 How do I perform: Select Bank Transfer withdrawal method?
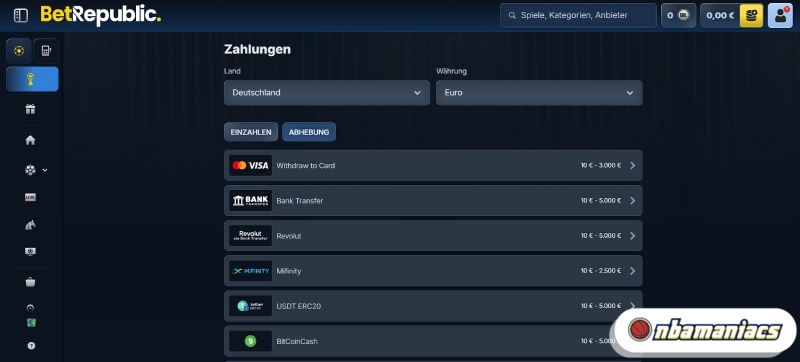[x=433, y=200]
